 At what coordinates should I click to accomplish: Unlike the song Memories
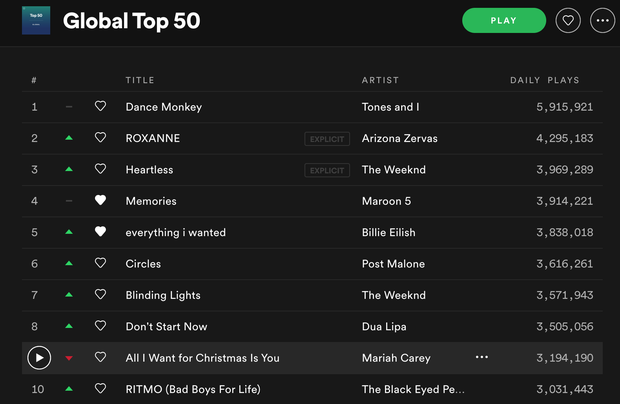[x=100, y=201]
